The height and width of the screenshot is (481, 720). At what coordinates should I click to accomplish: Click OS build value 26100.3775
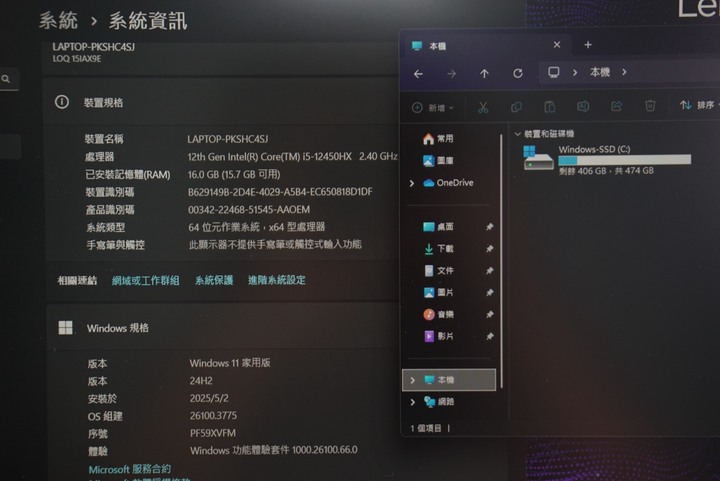click(214, 415)
